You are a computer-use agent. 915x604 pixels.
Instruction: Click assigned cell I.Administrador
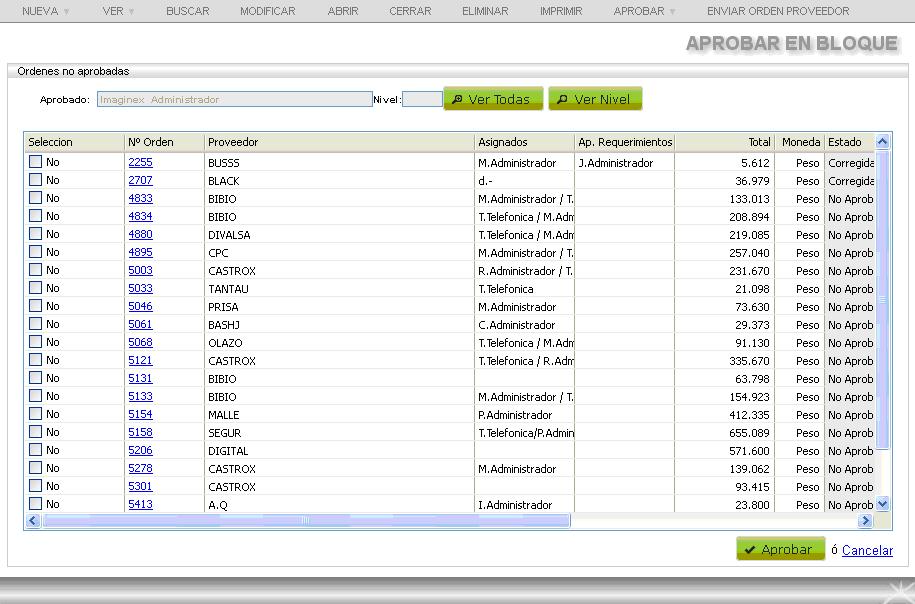tap(515, 505)
